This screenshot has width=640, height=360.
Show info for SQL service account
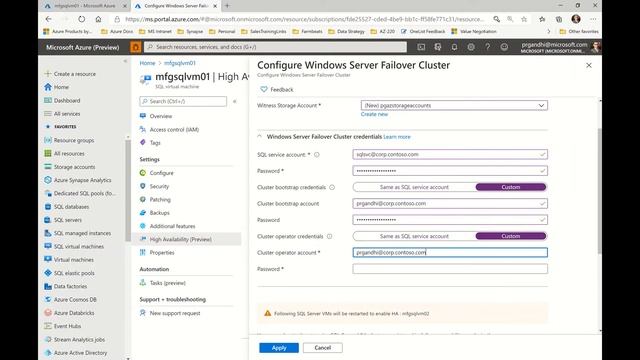(317, 155)
